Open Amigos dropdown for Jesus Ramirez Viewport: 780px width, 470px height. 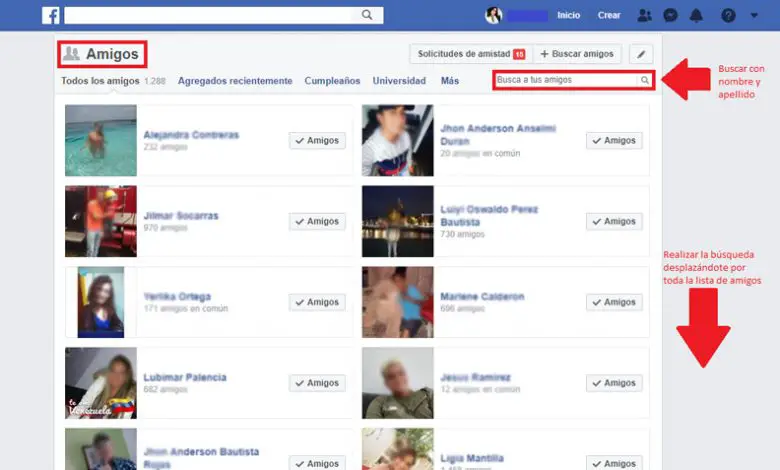click(x=614, y=383)
